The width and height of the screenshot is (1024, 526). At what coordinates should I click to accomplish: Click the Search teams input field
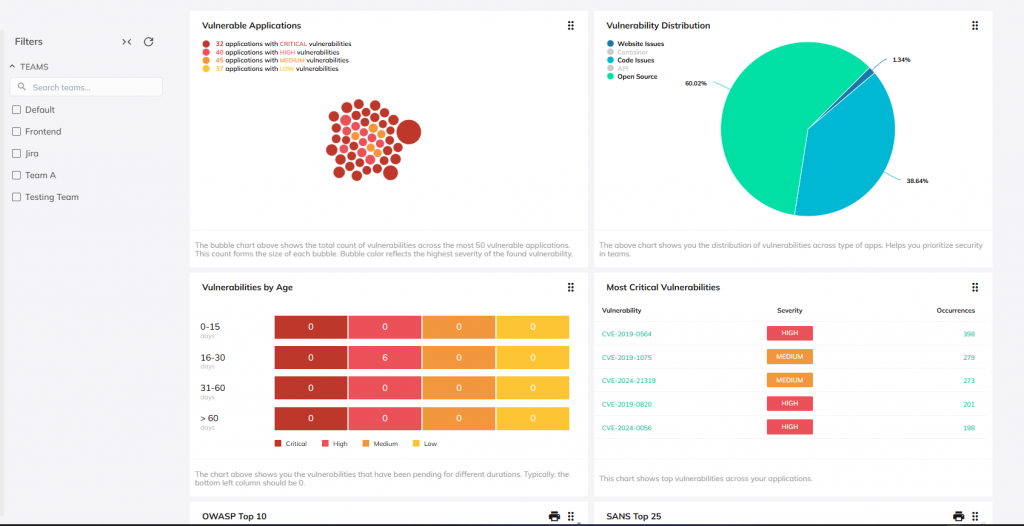point(94,88)
